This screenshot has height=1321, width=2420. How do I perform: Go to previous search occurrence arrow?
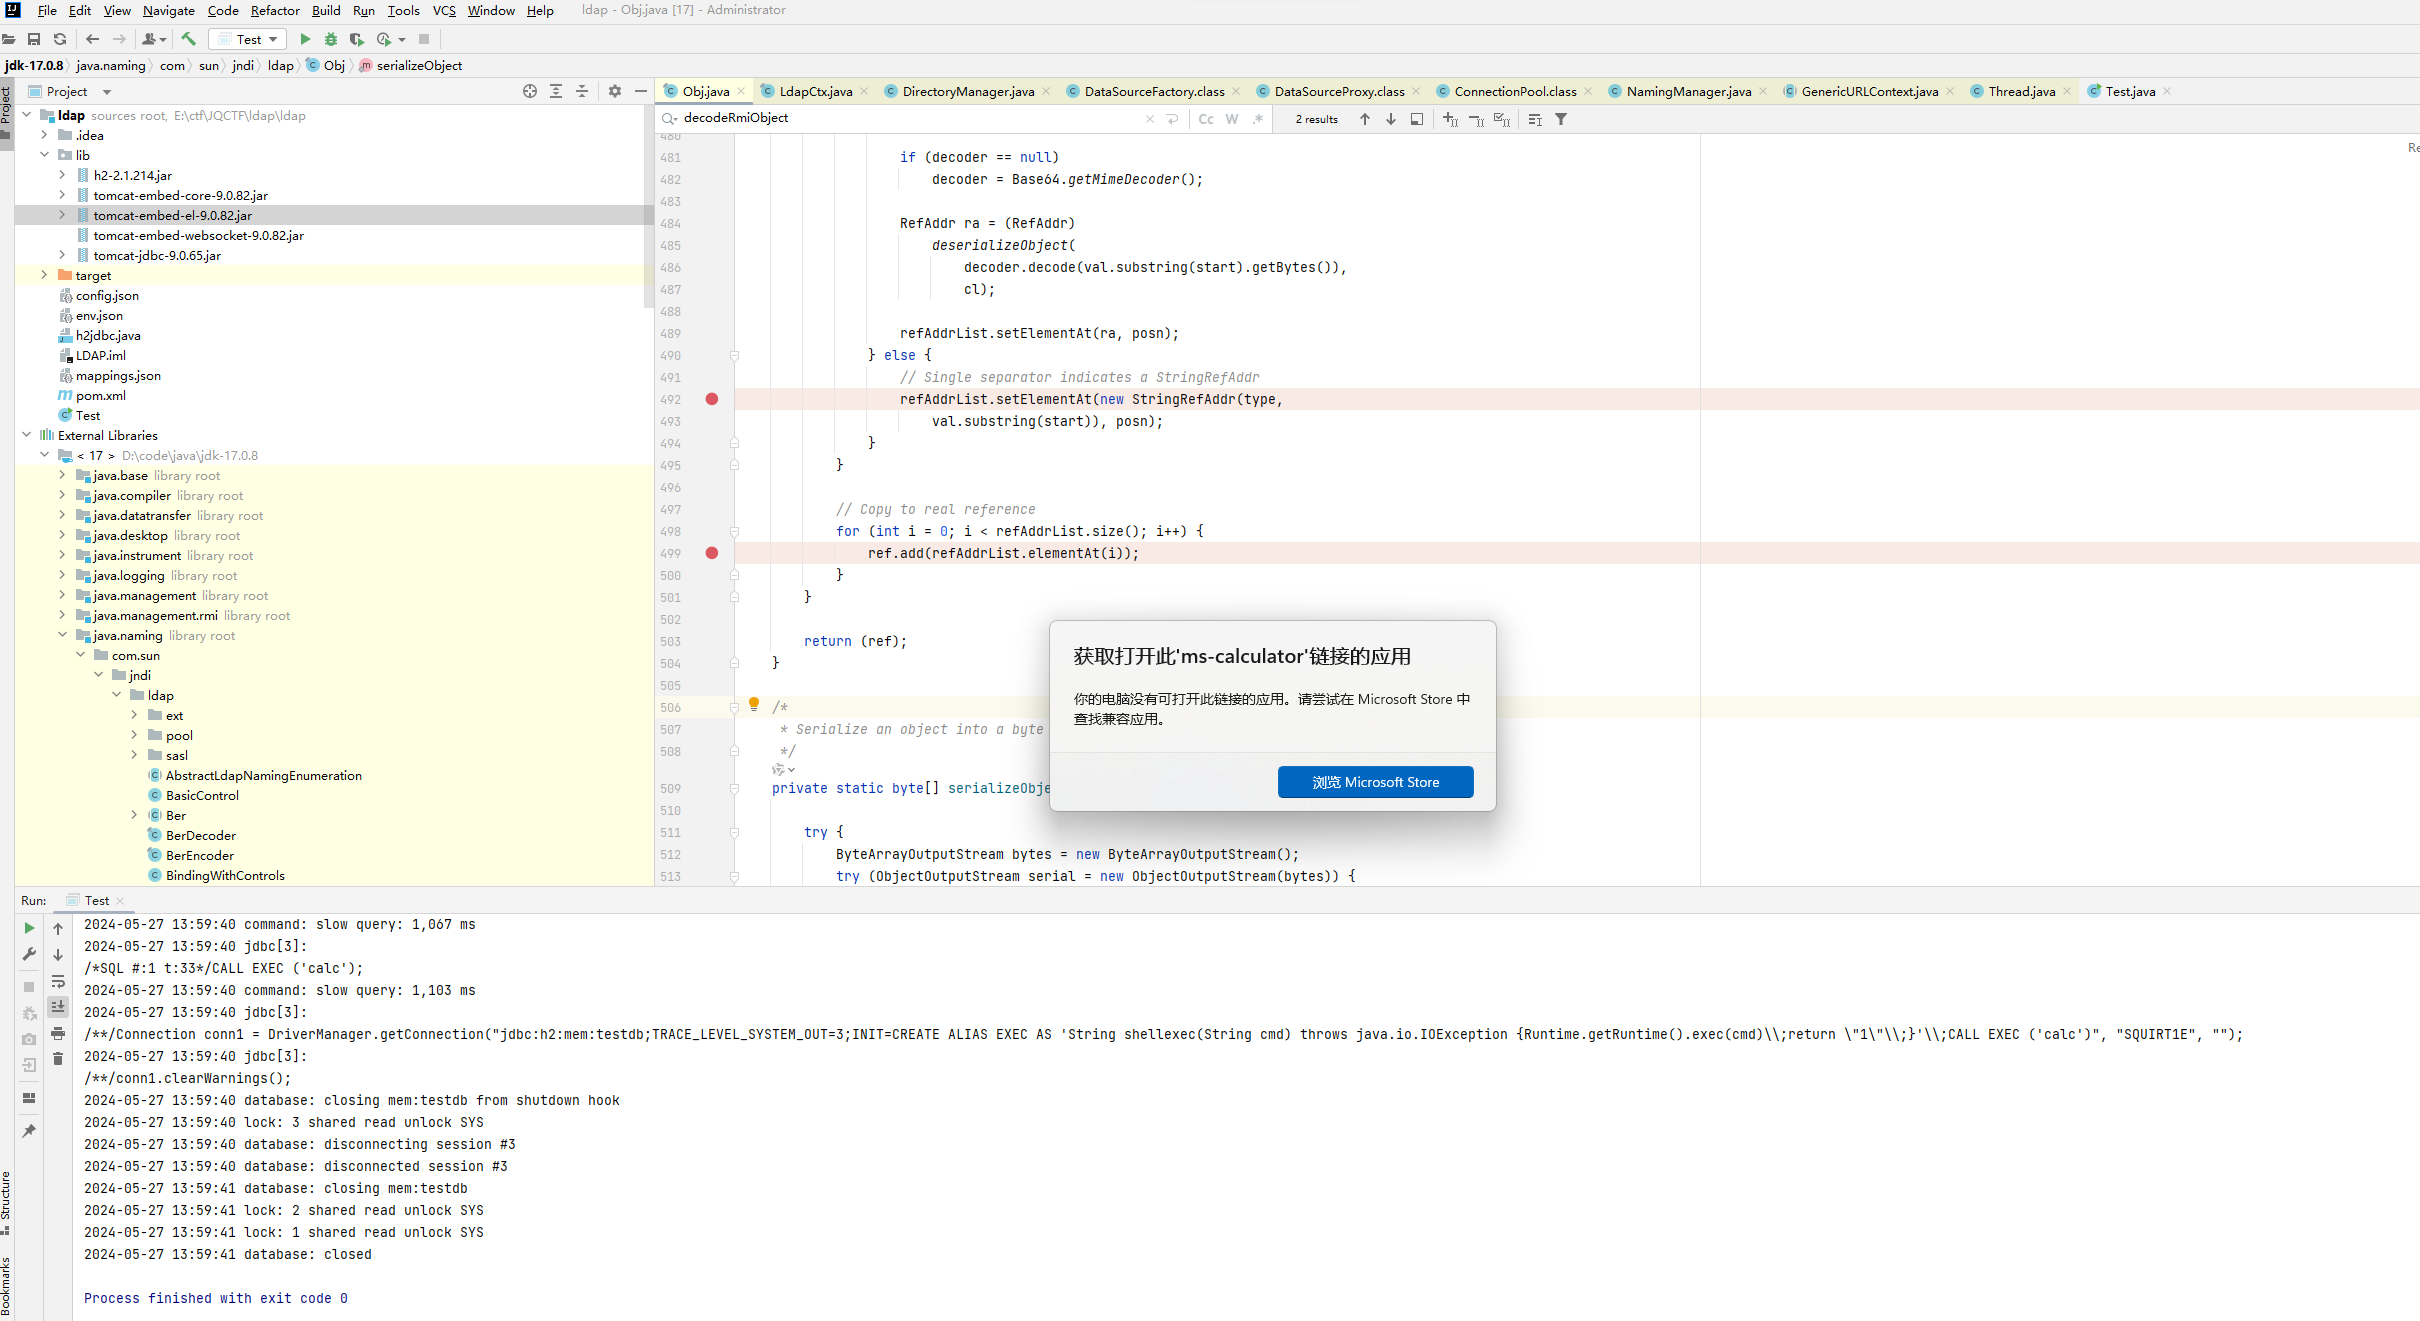pos(1365,119)
